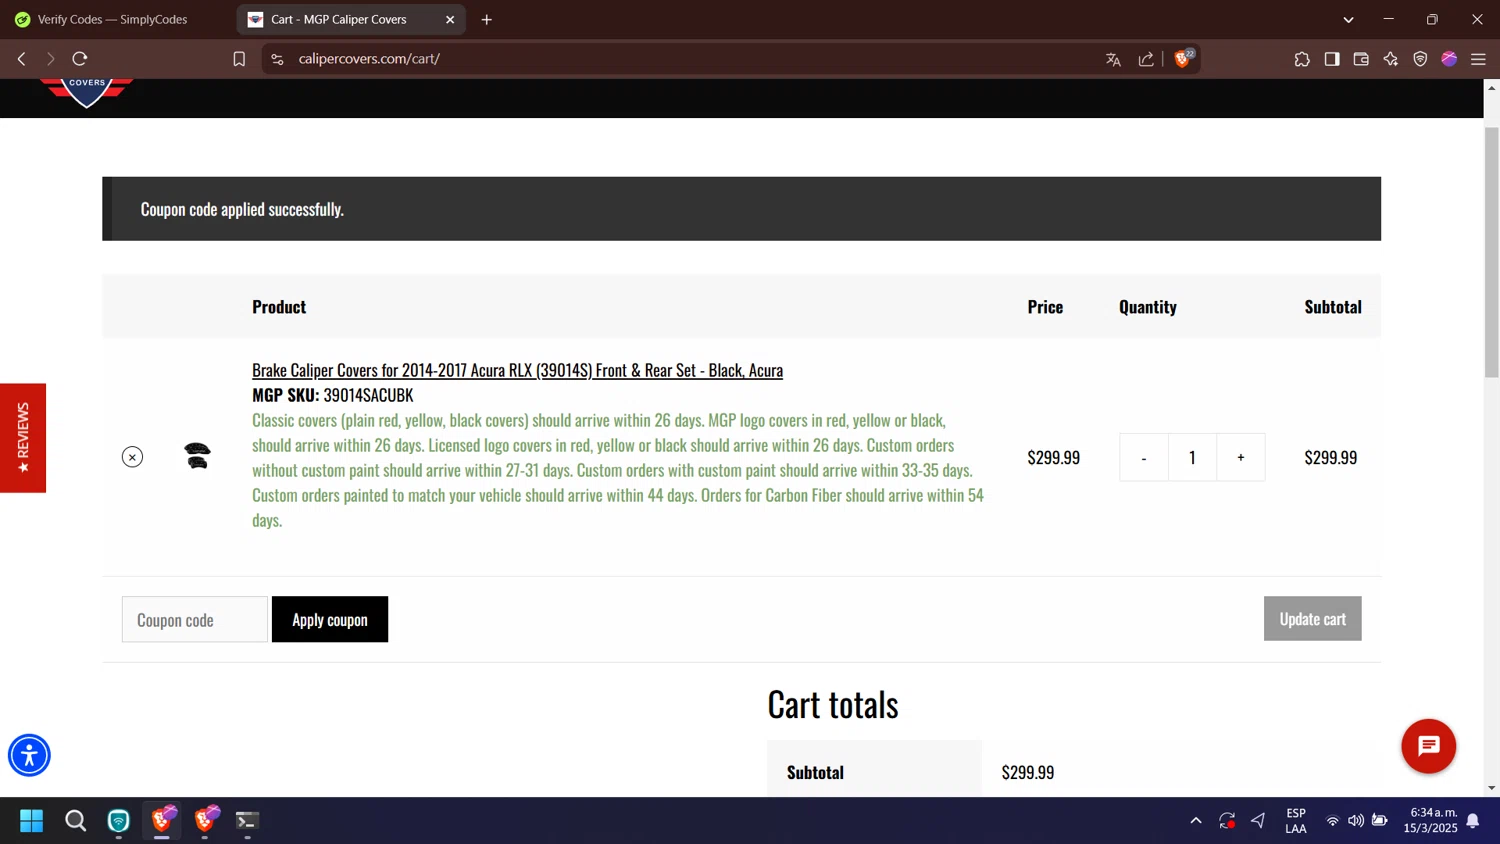Open the browser extensions puzzle icon
The height and width of the screenshot is (844, 1500).
[1302, 59]
